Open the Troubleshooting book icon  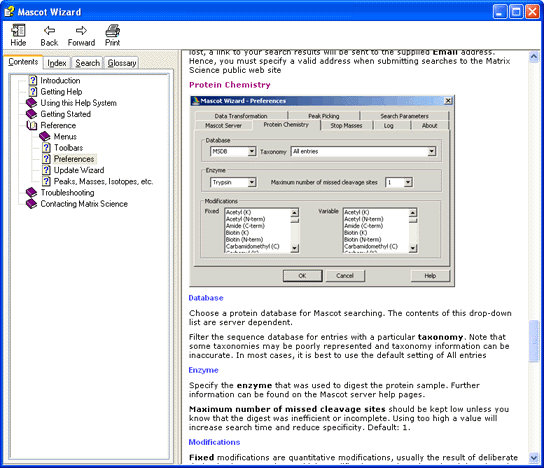click(31, 193)
